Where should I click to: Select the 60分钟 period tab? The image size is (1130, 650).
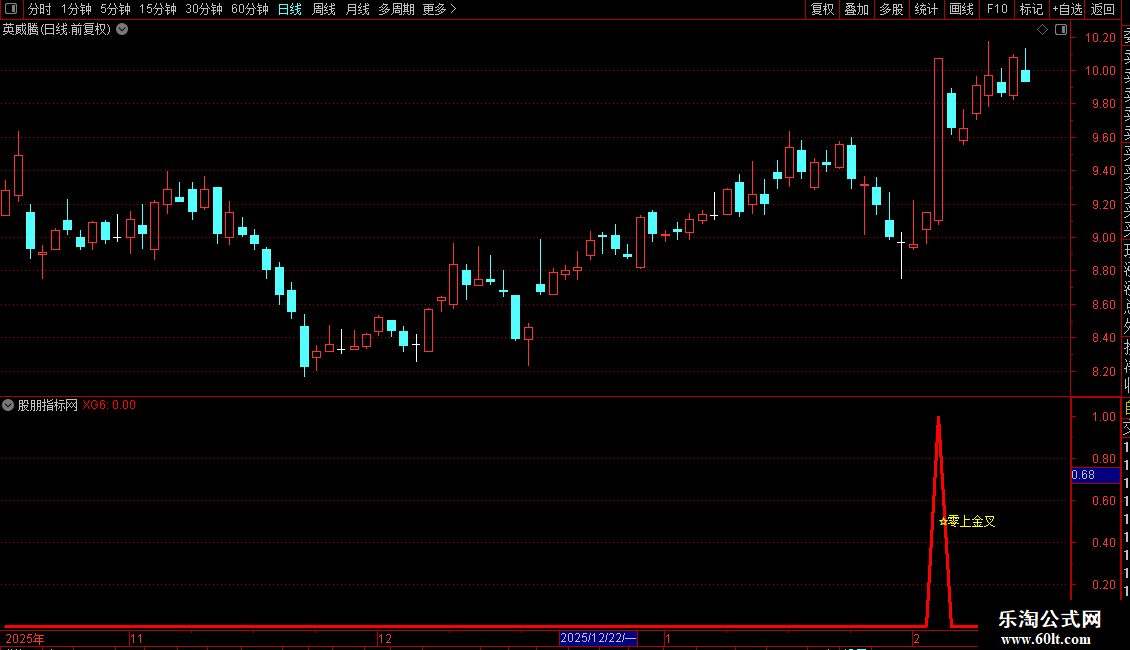pos(249,9)
